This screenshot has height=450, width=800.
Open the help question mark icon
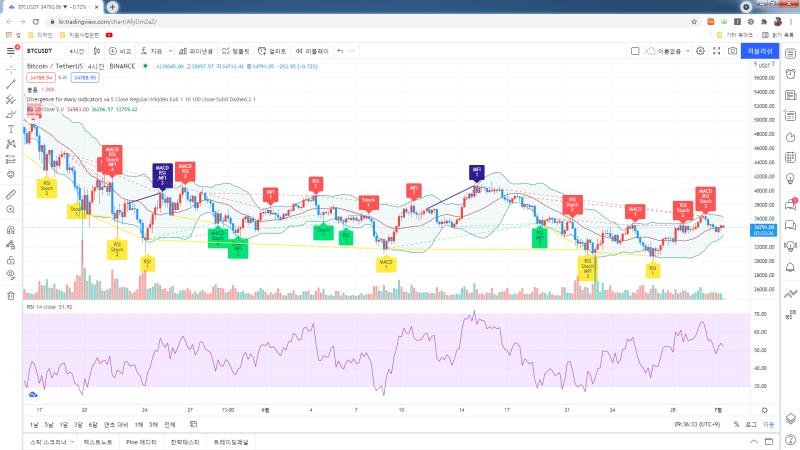point(790,440)
